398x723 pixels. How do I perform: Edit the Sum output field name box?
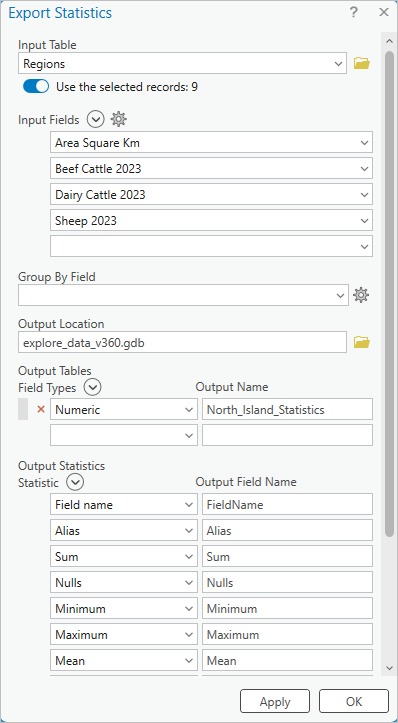pos(287,557)
